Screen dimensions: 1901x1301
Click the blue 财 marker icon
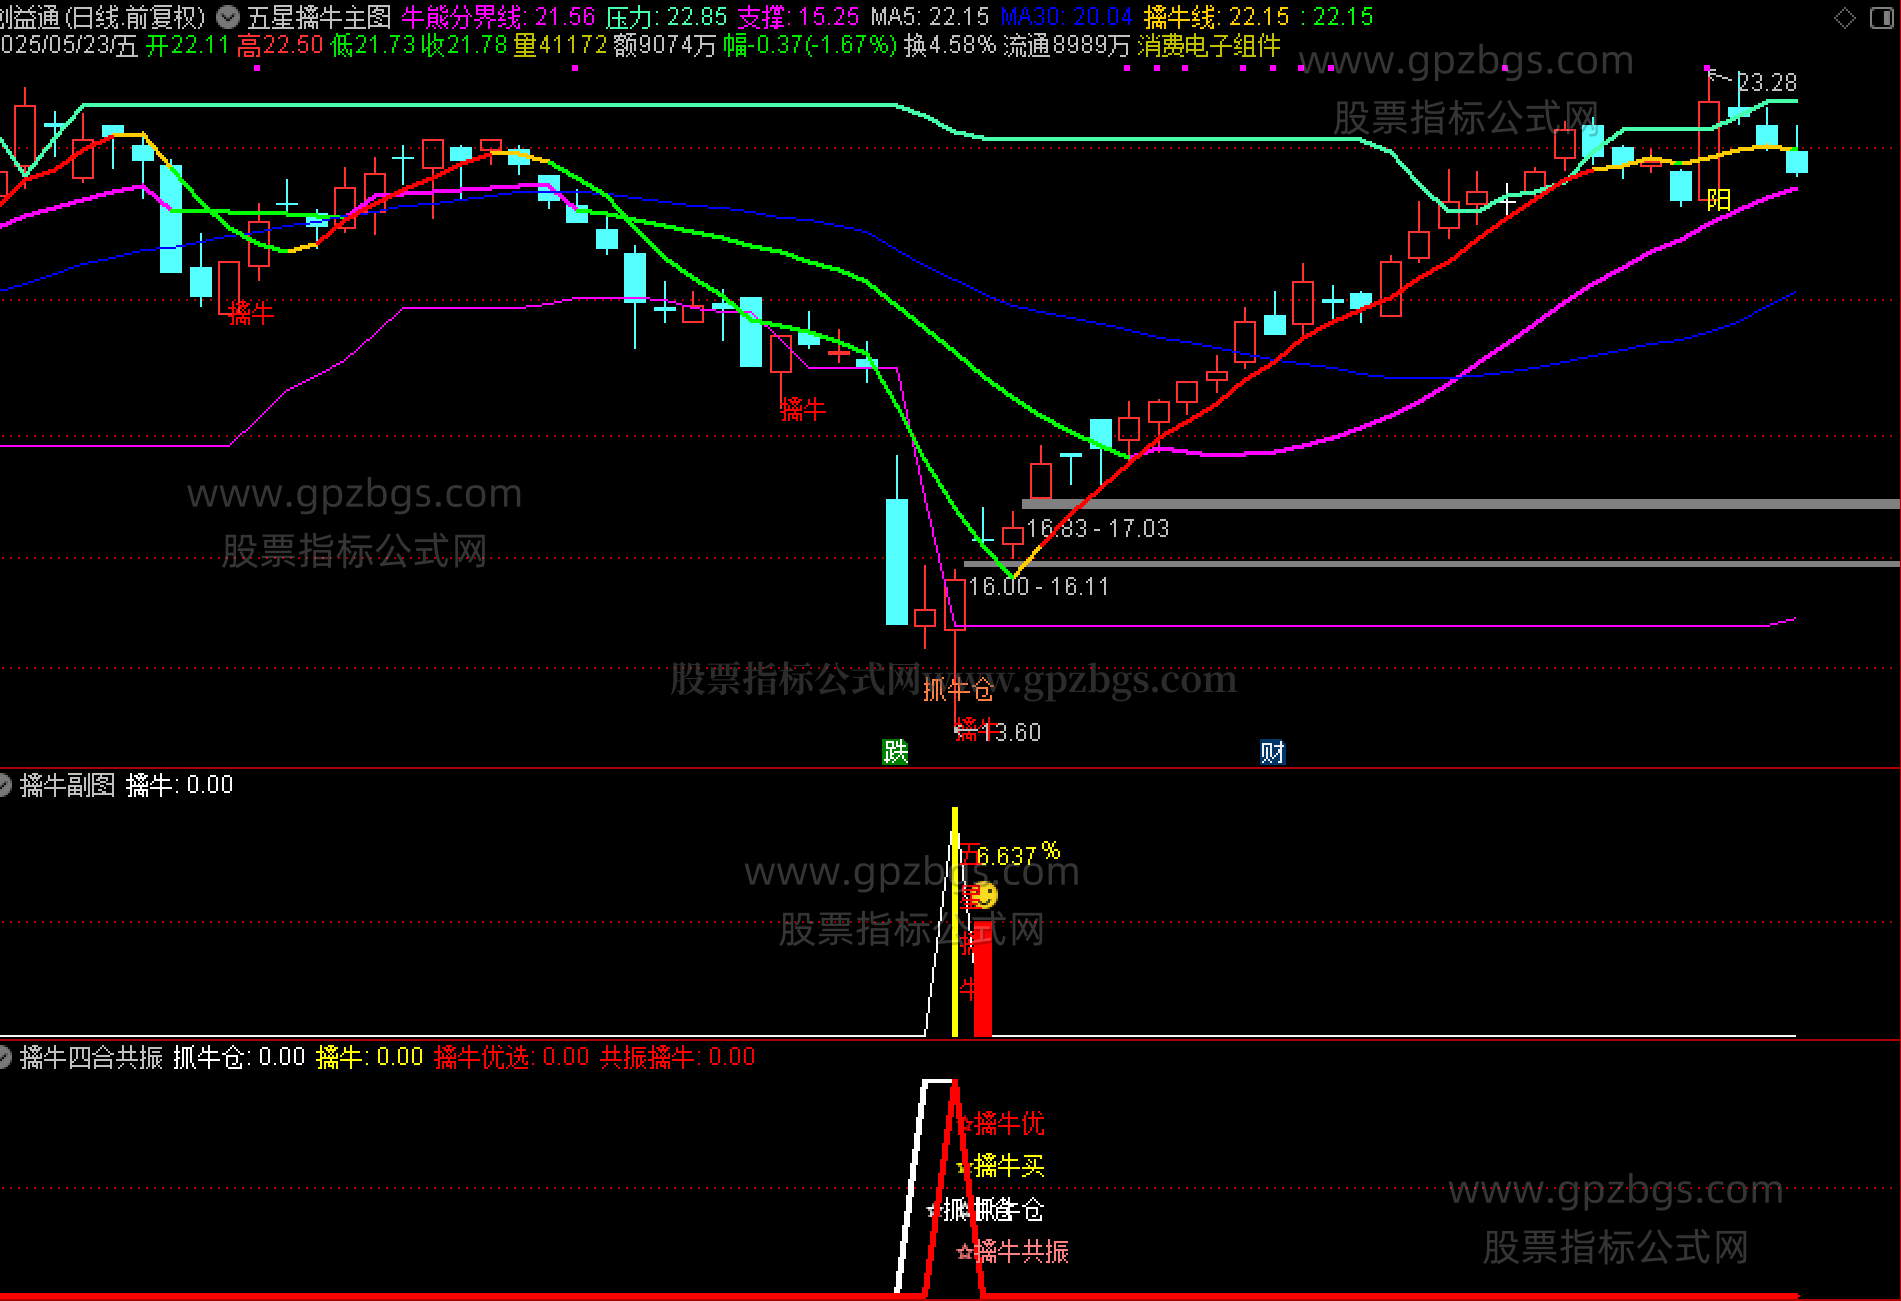(x=1272, y=752)
